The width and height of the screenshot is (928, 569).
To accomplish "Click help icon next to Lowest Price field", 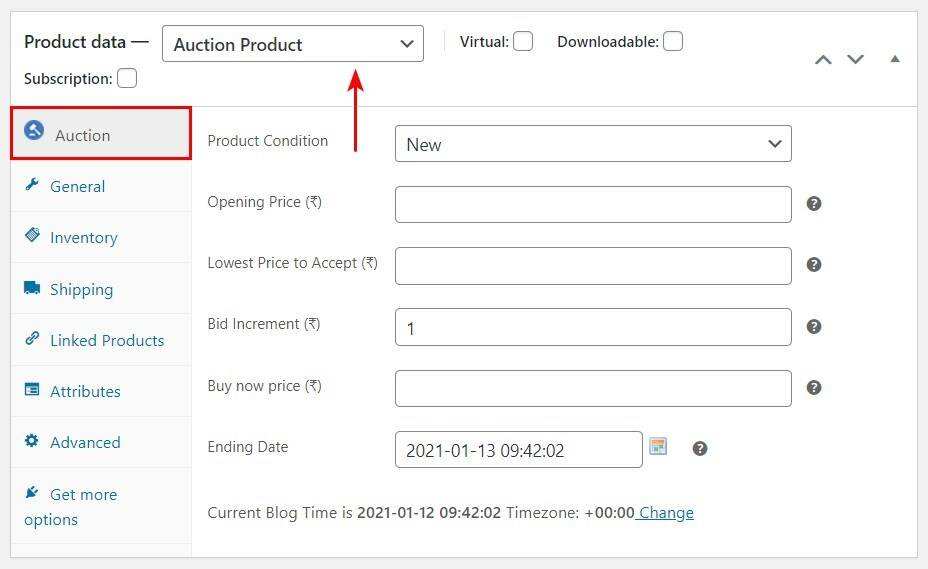I will [814, 265].
